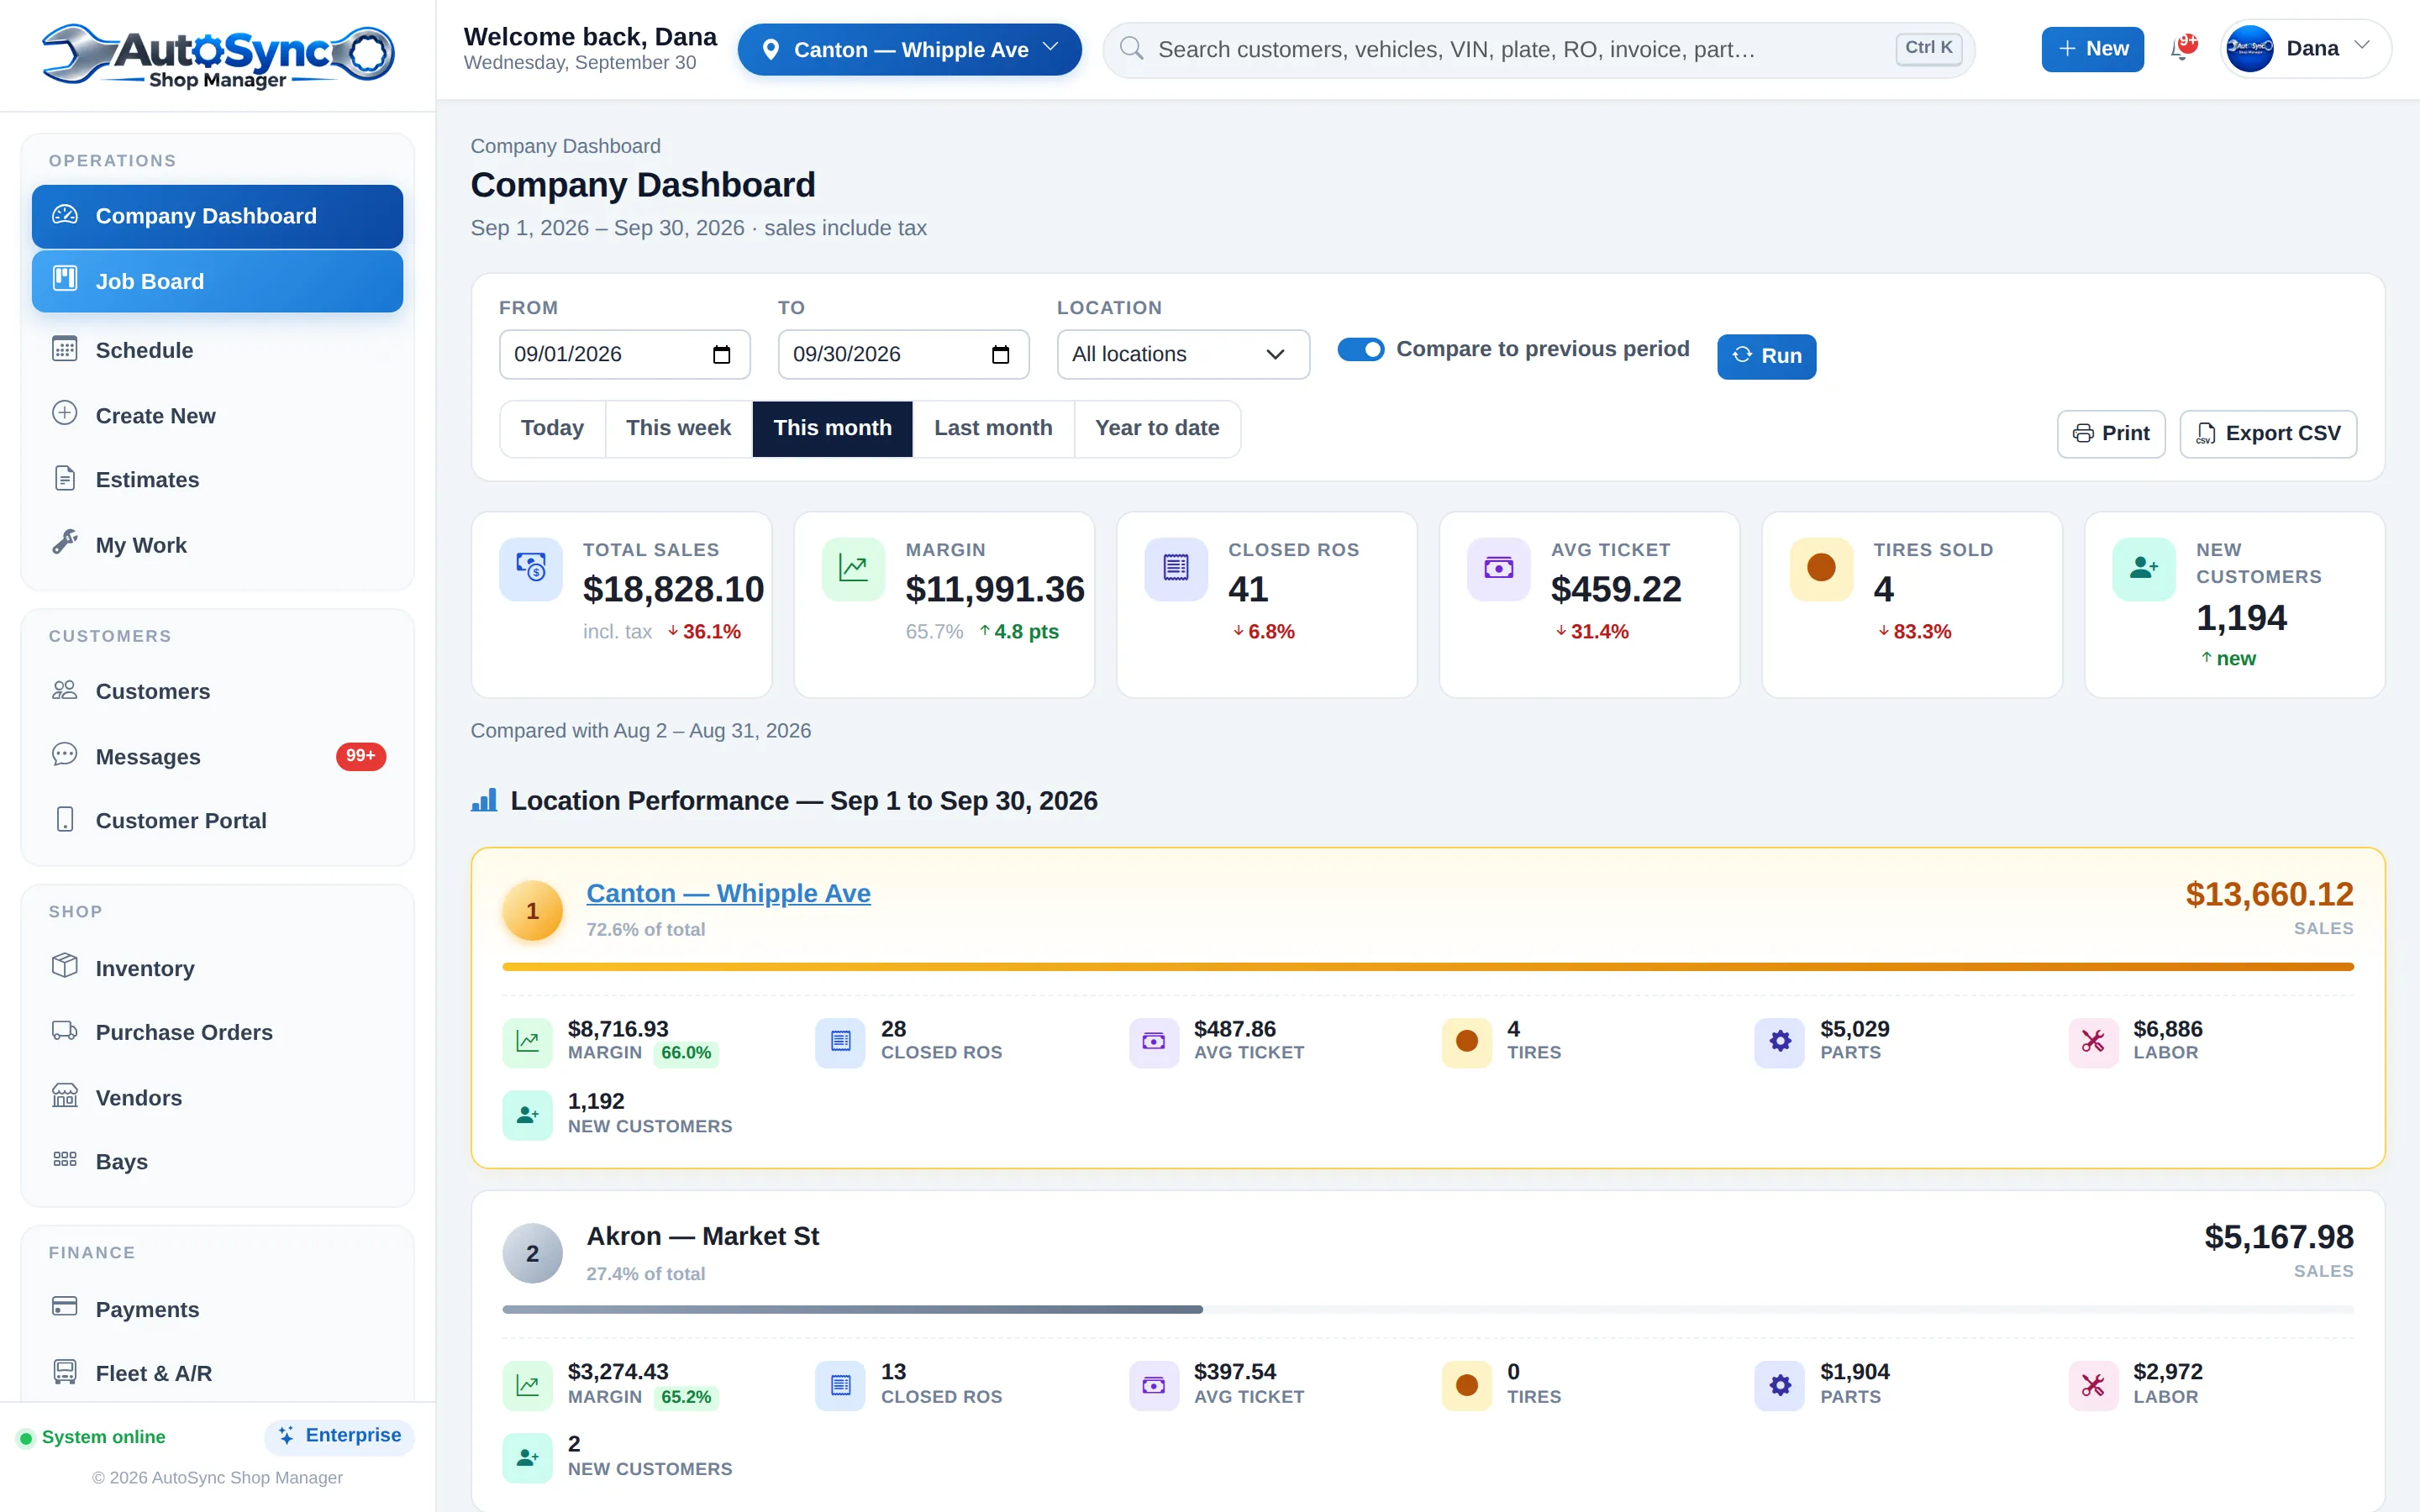Click the Customer Portal phone icon
2420x1512 pixels.
click(x=65, y=819)
